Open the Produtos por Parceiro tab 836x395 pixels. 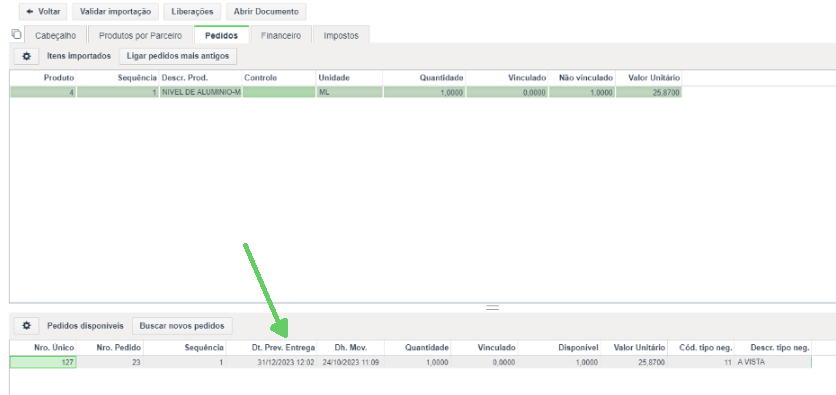(140, 36)
